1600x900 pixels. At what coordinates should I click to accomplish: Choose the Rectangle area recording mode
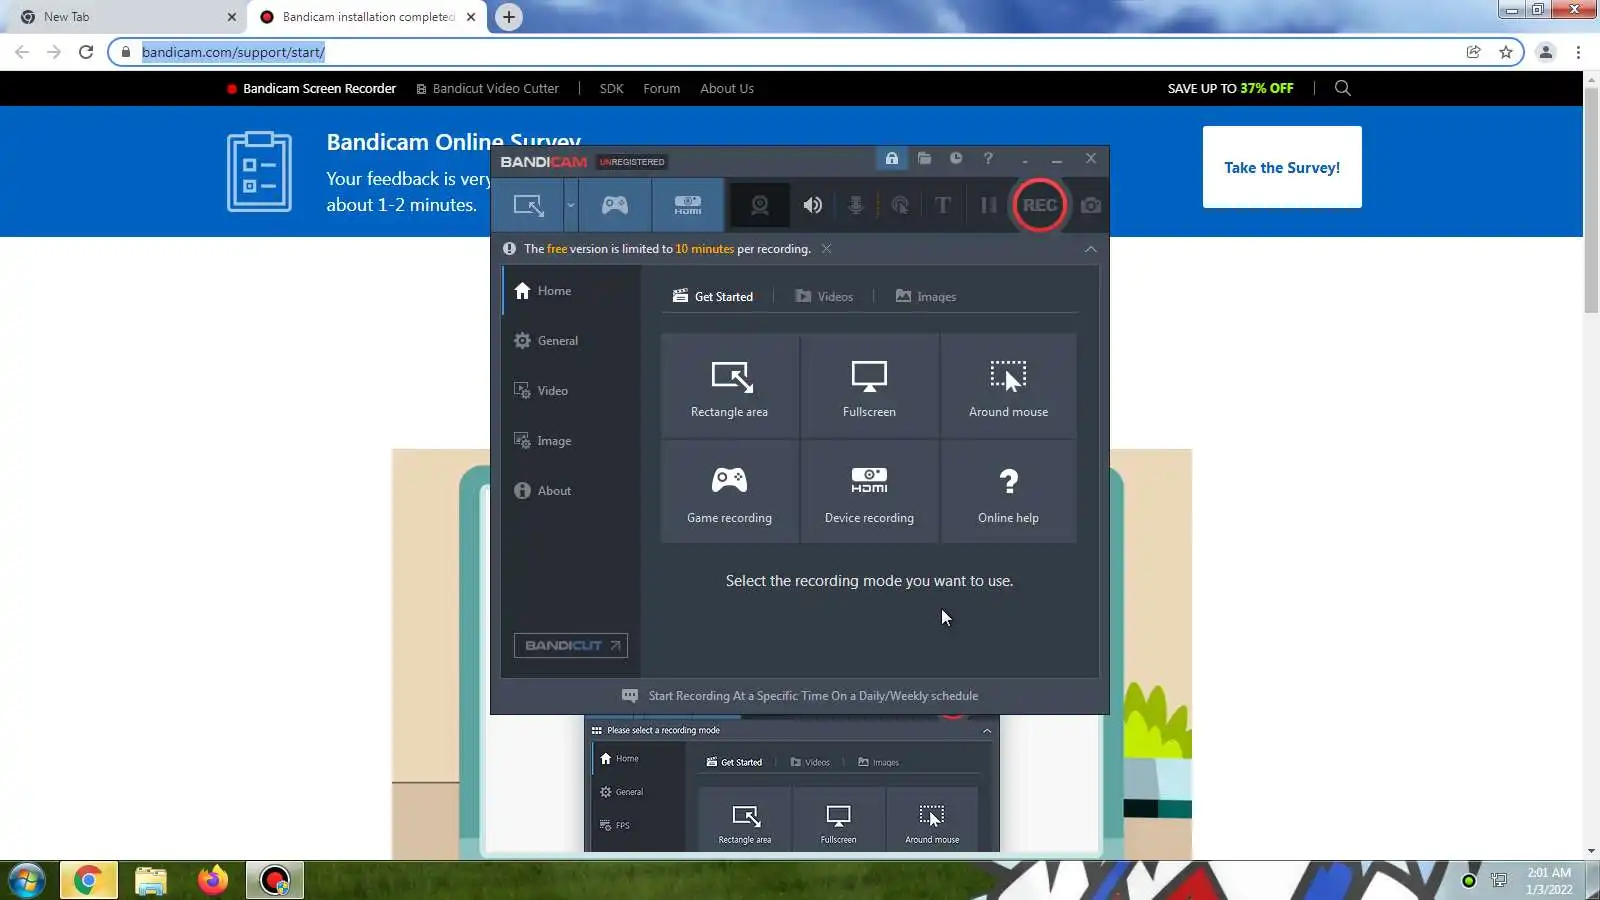click(x=730, y=386)
